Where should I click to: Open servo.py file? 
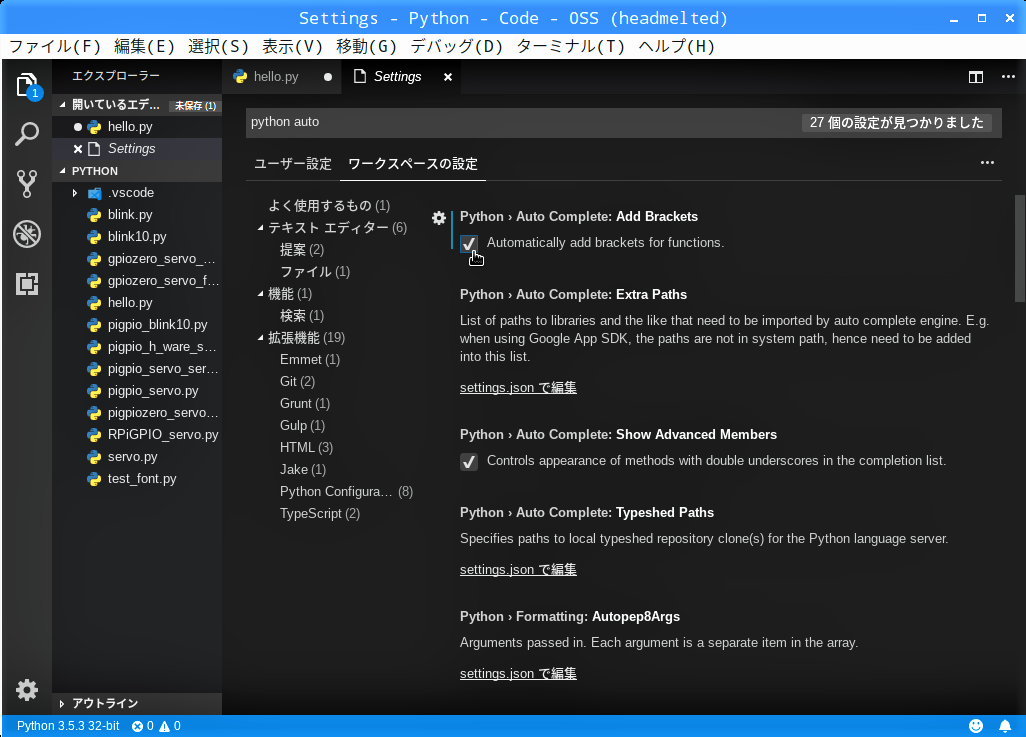132,457
